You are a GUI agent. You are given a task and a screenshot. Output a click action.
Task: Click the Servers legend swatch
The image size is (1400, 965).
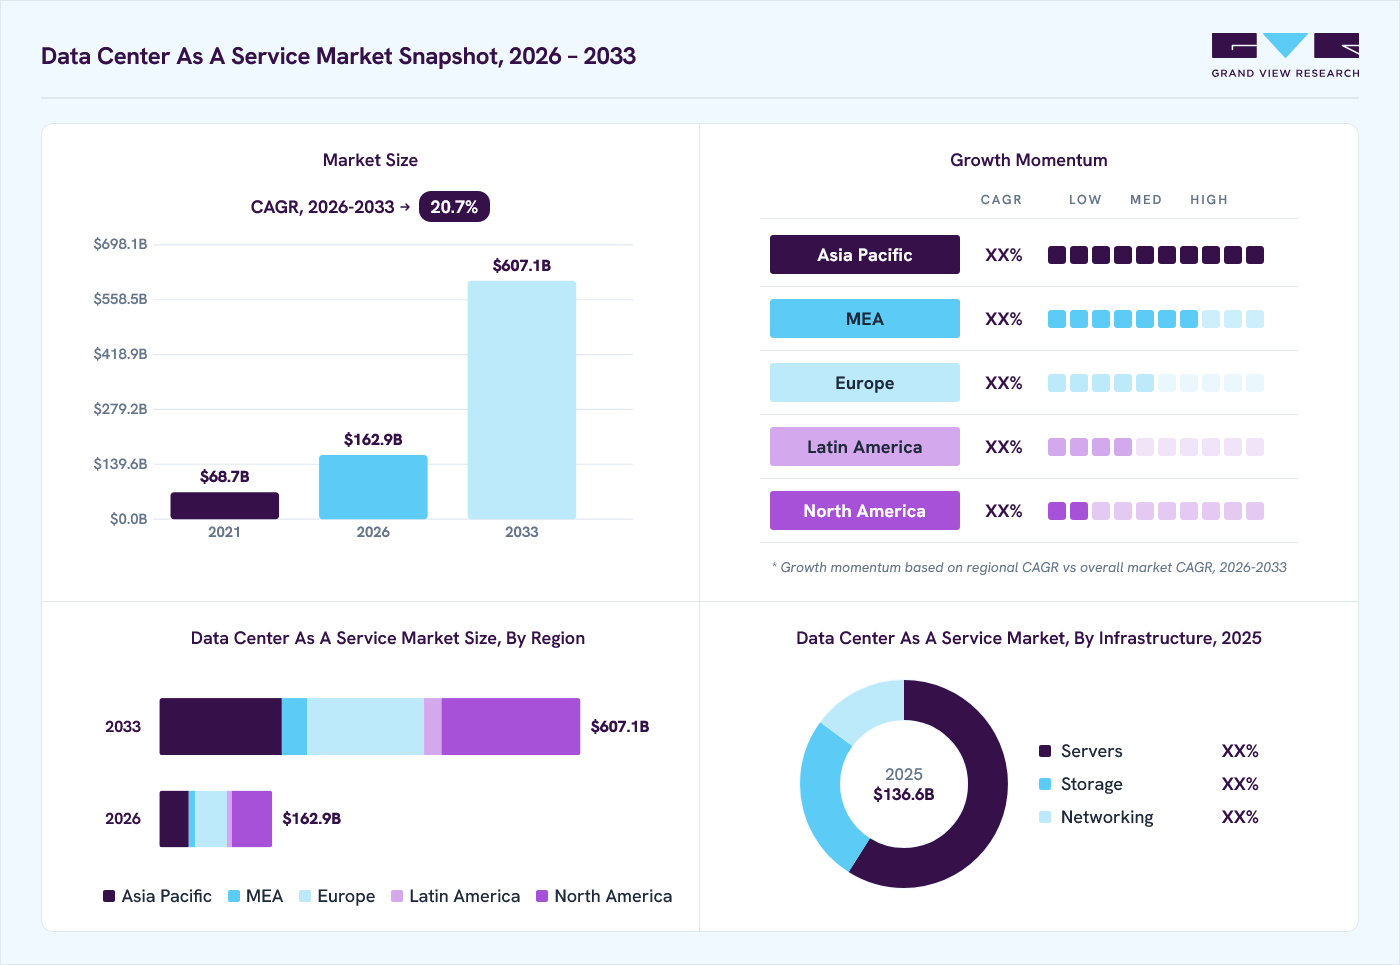pos(1045,751)
